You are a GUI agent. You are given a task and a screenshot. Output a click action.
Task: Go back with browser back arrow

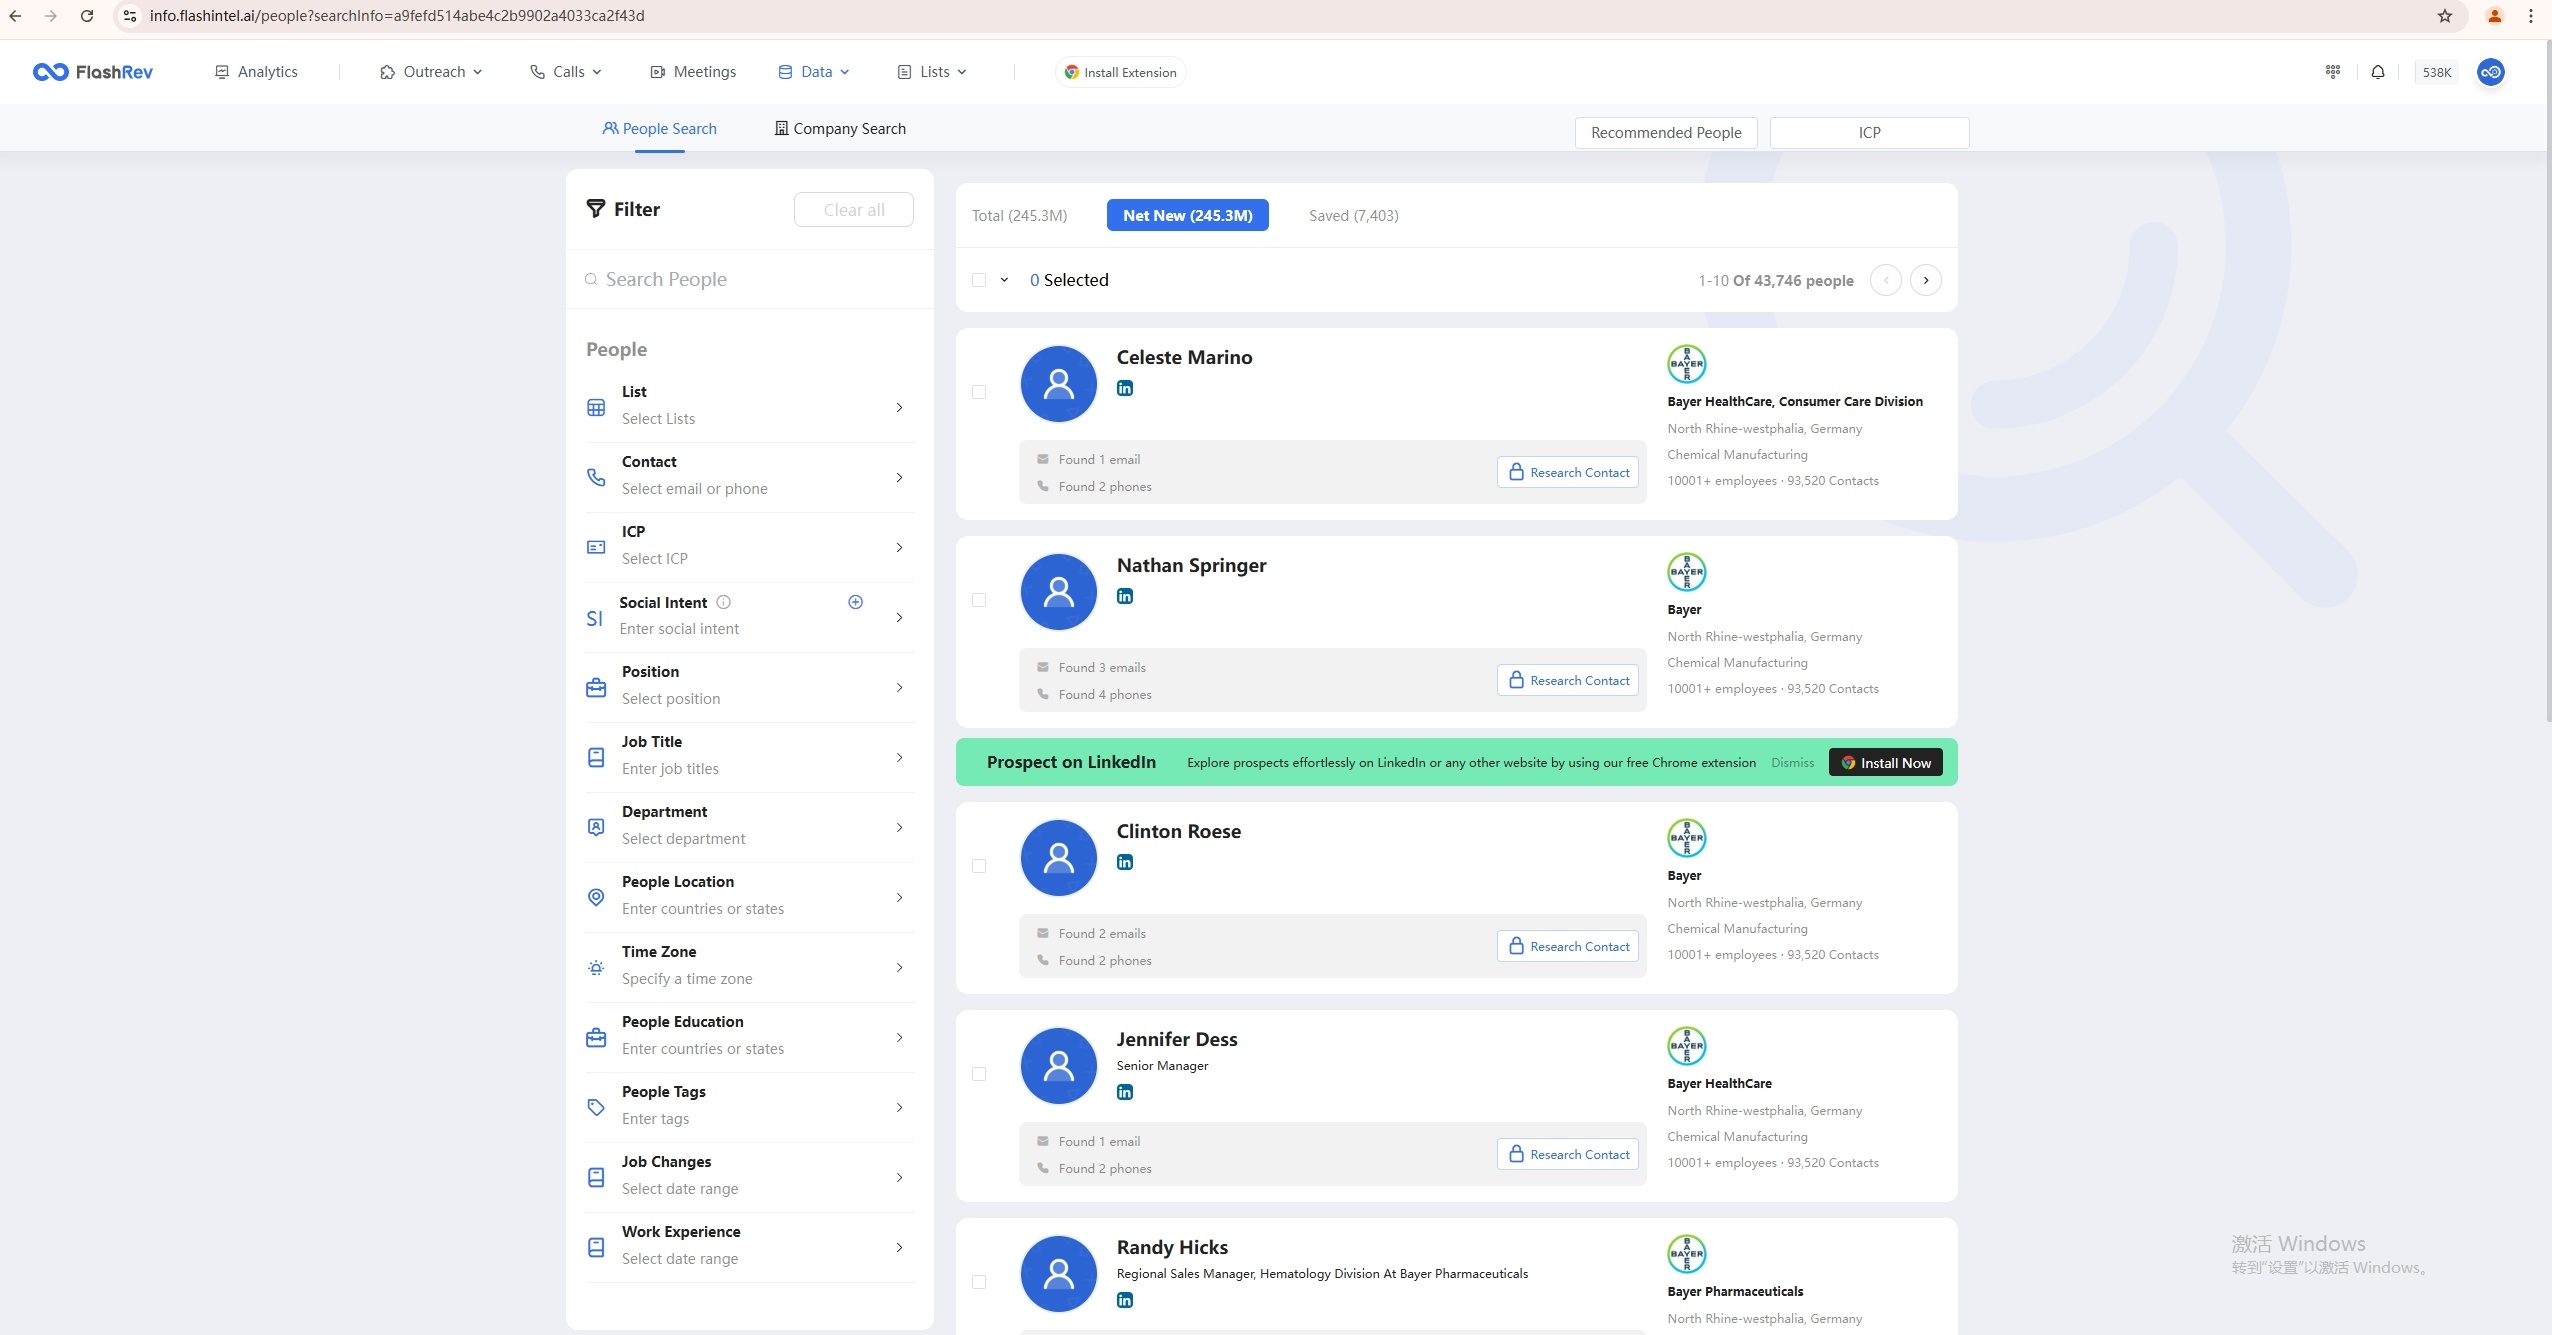click(x=15, y=16)
